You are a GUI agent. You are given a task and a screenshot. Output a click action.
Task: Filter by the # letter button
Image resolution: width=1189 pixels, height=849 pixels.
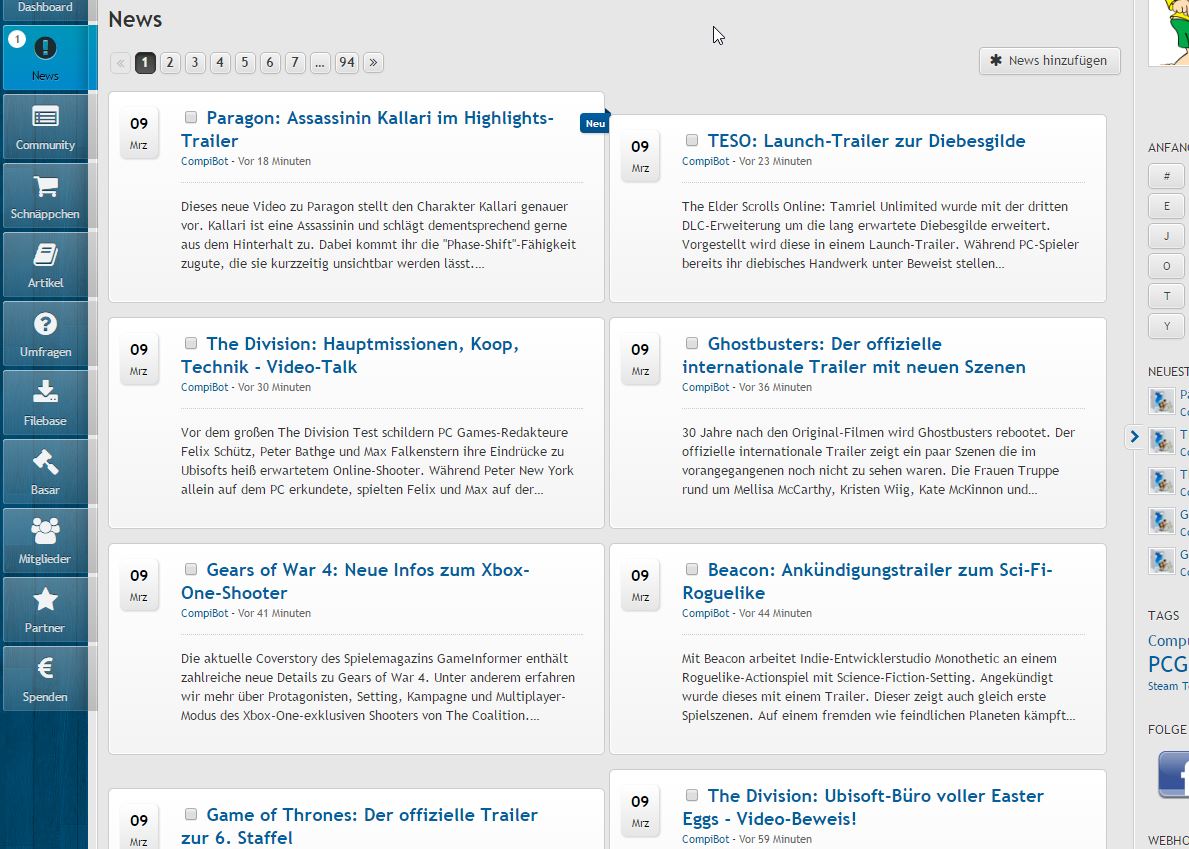pos(1166,176)
